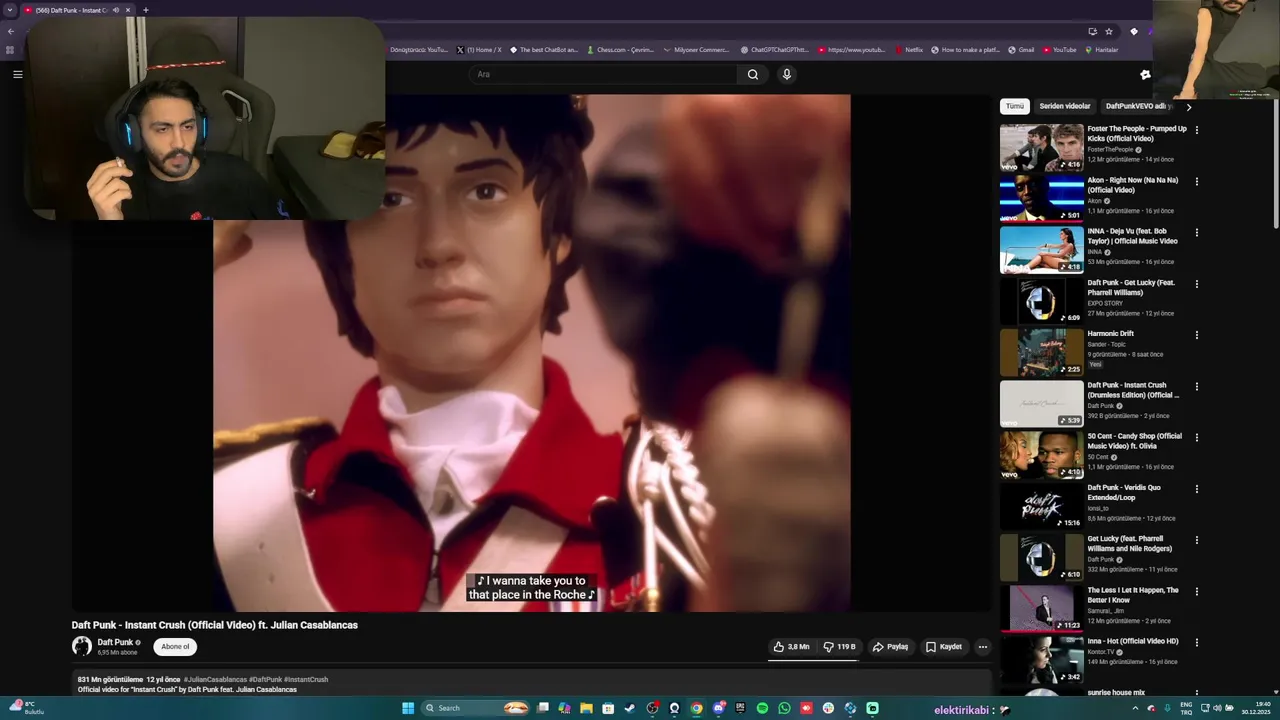Open options menu for Akon 'Right Now'
The width and height of the screenshot is (1280, 720).
pos(1196,181)
